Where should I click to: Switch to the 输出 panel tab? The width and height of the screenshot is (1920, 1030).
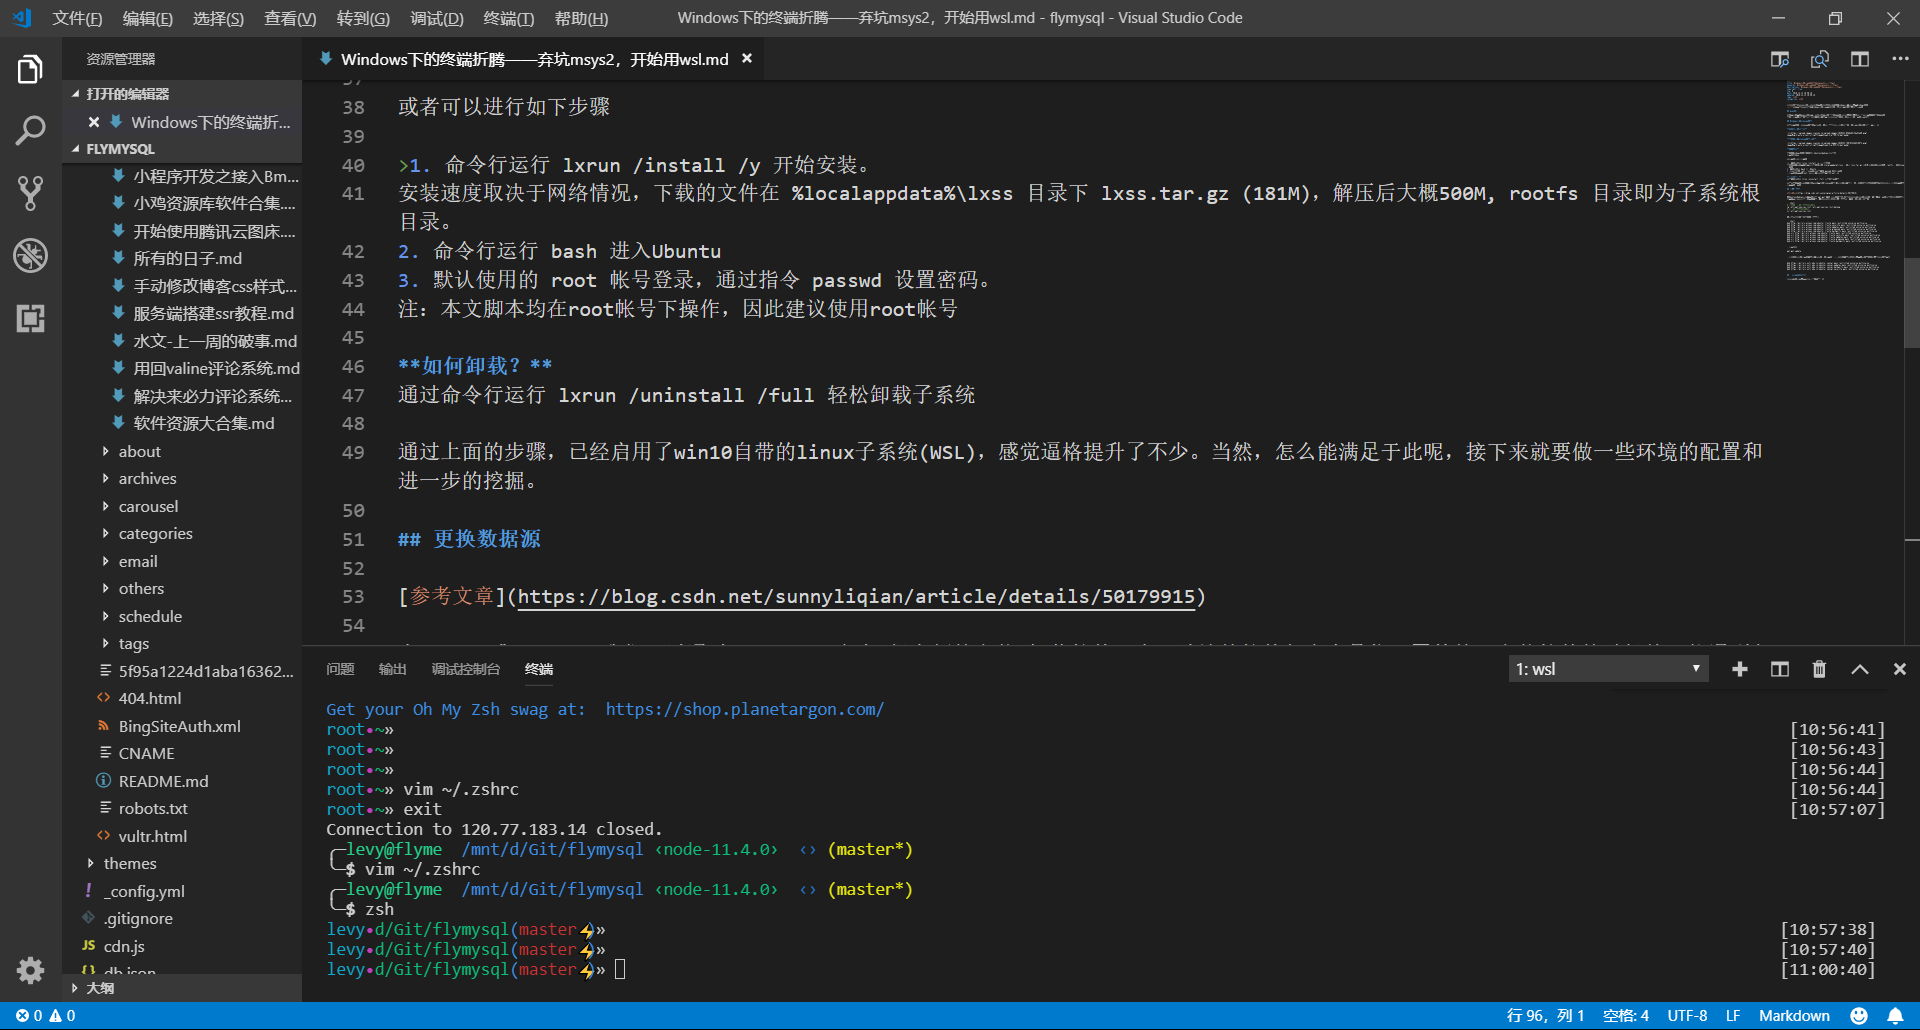392,669
